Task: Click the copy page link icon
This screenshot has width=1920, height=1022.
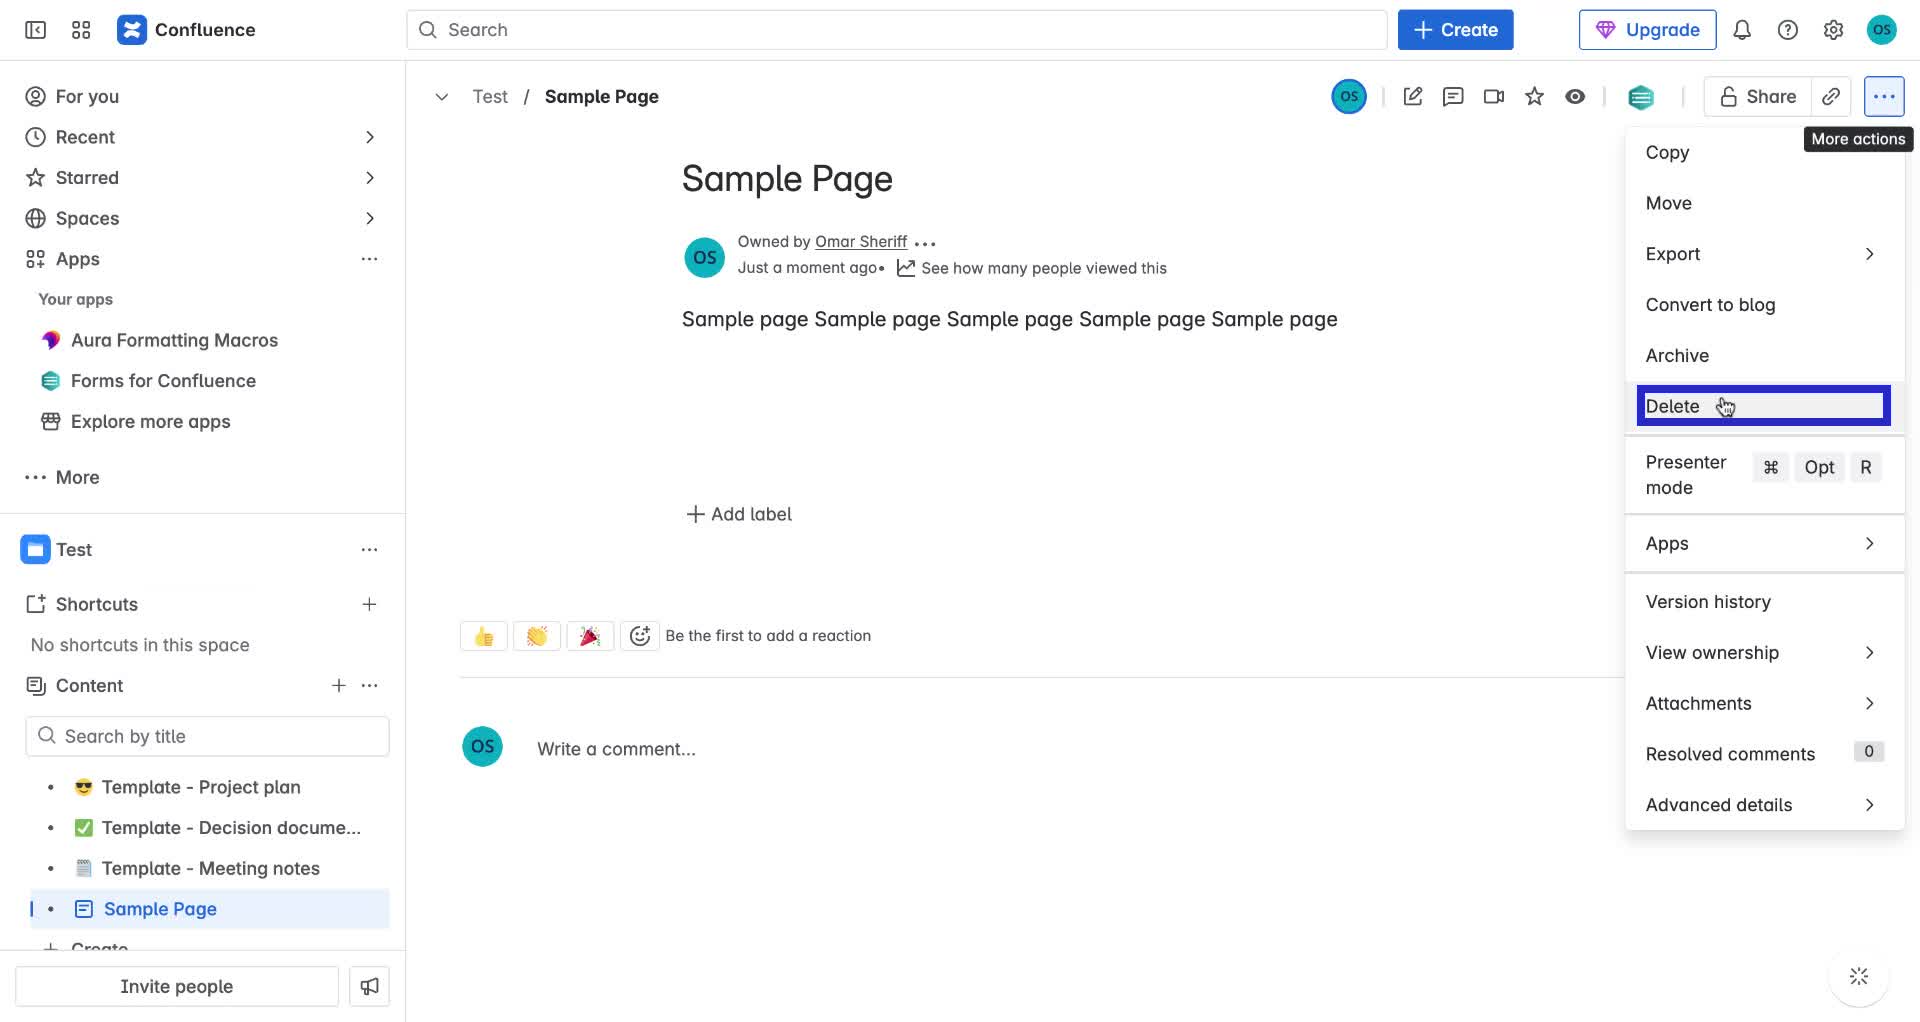Action: 1831,96
